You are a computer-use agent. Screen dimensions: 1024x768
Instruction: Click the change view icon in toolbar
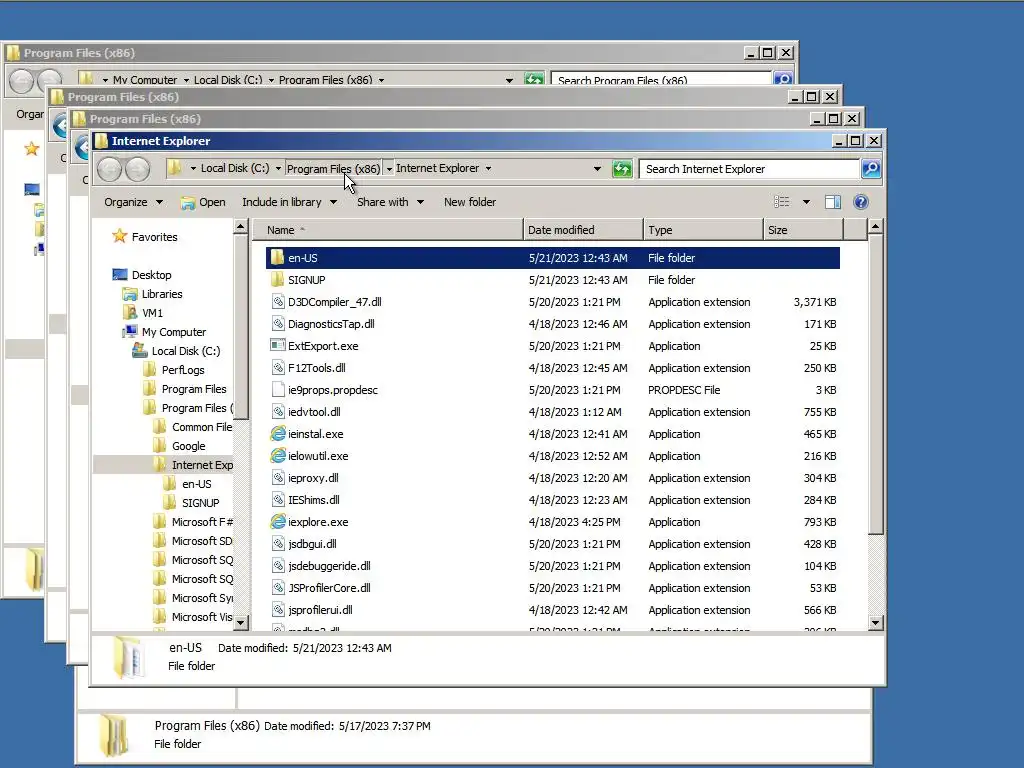pos(782,202)
